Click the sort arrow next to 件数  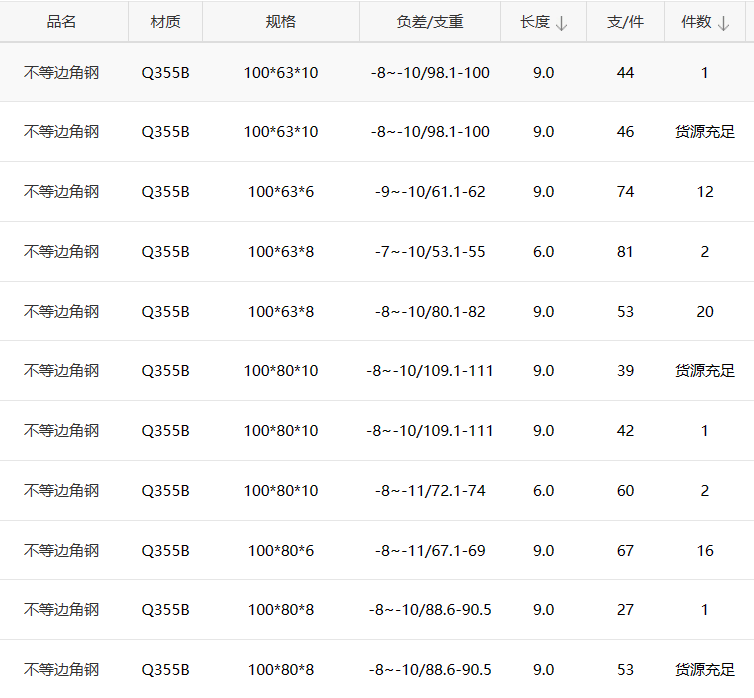coord(723,23)
